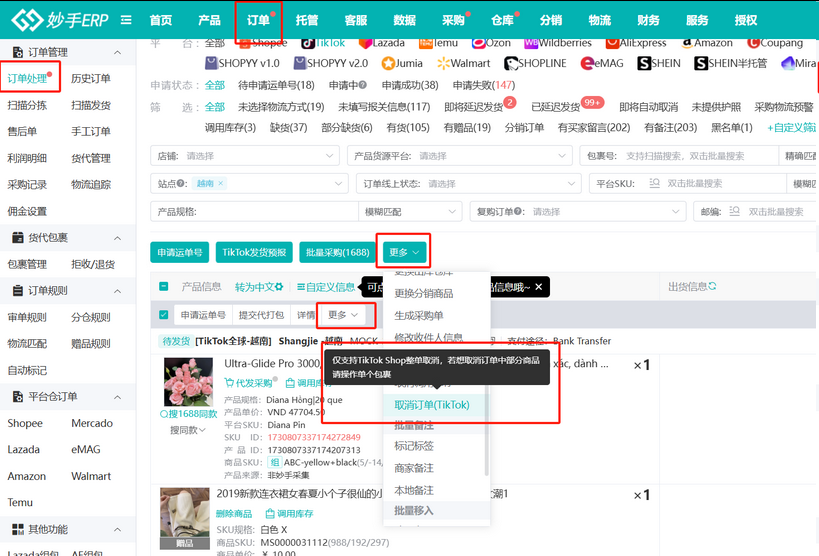Open 历史订单 in sidebar
This screenshot has height=556, width=819.
91,78
